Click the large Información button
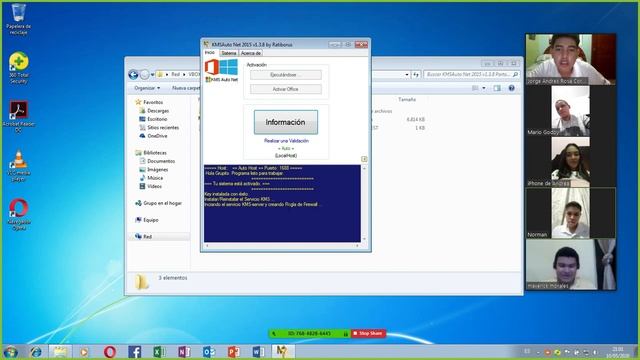640x360 pixels. coord(286,122)
